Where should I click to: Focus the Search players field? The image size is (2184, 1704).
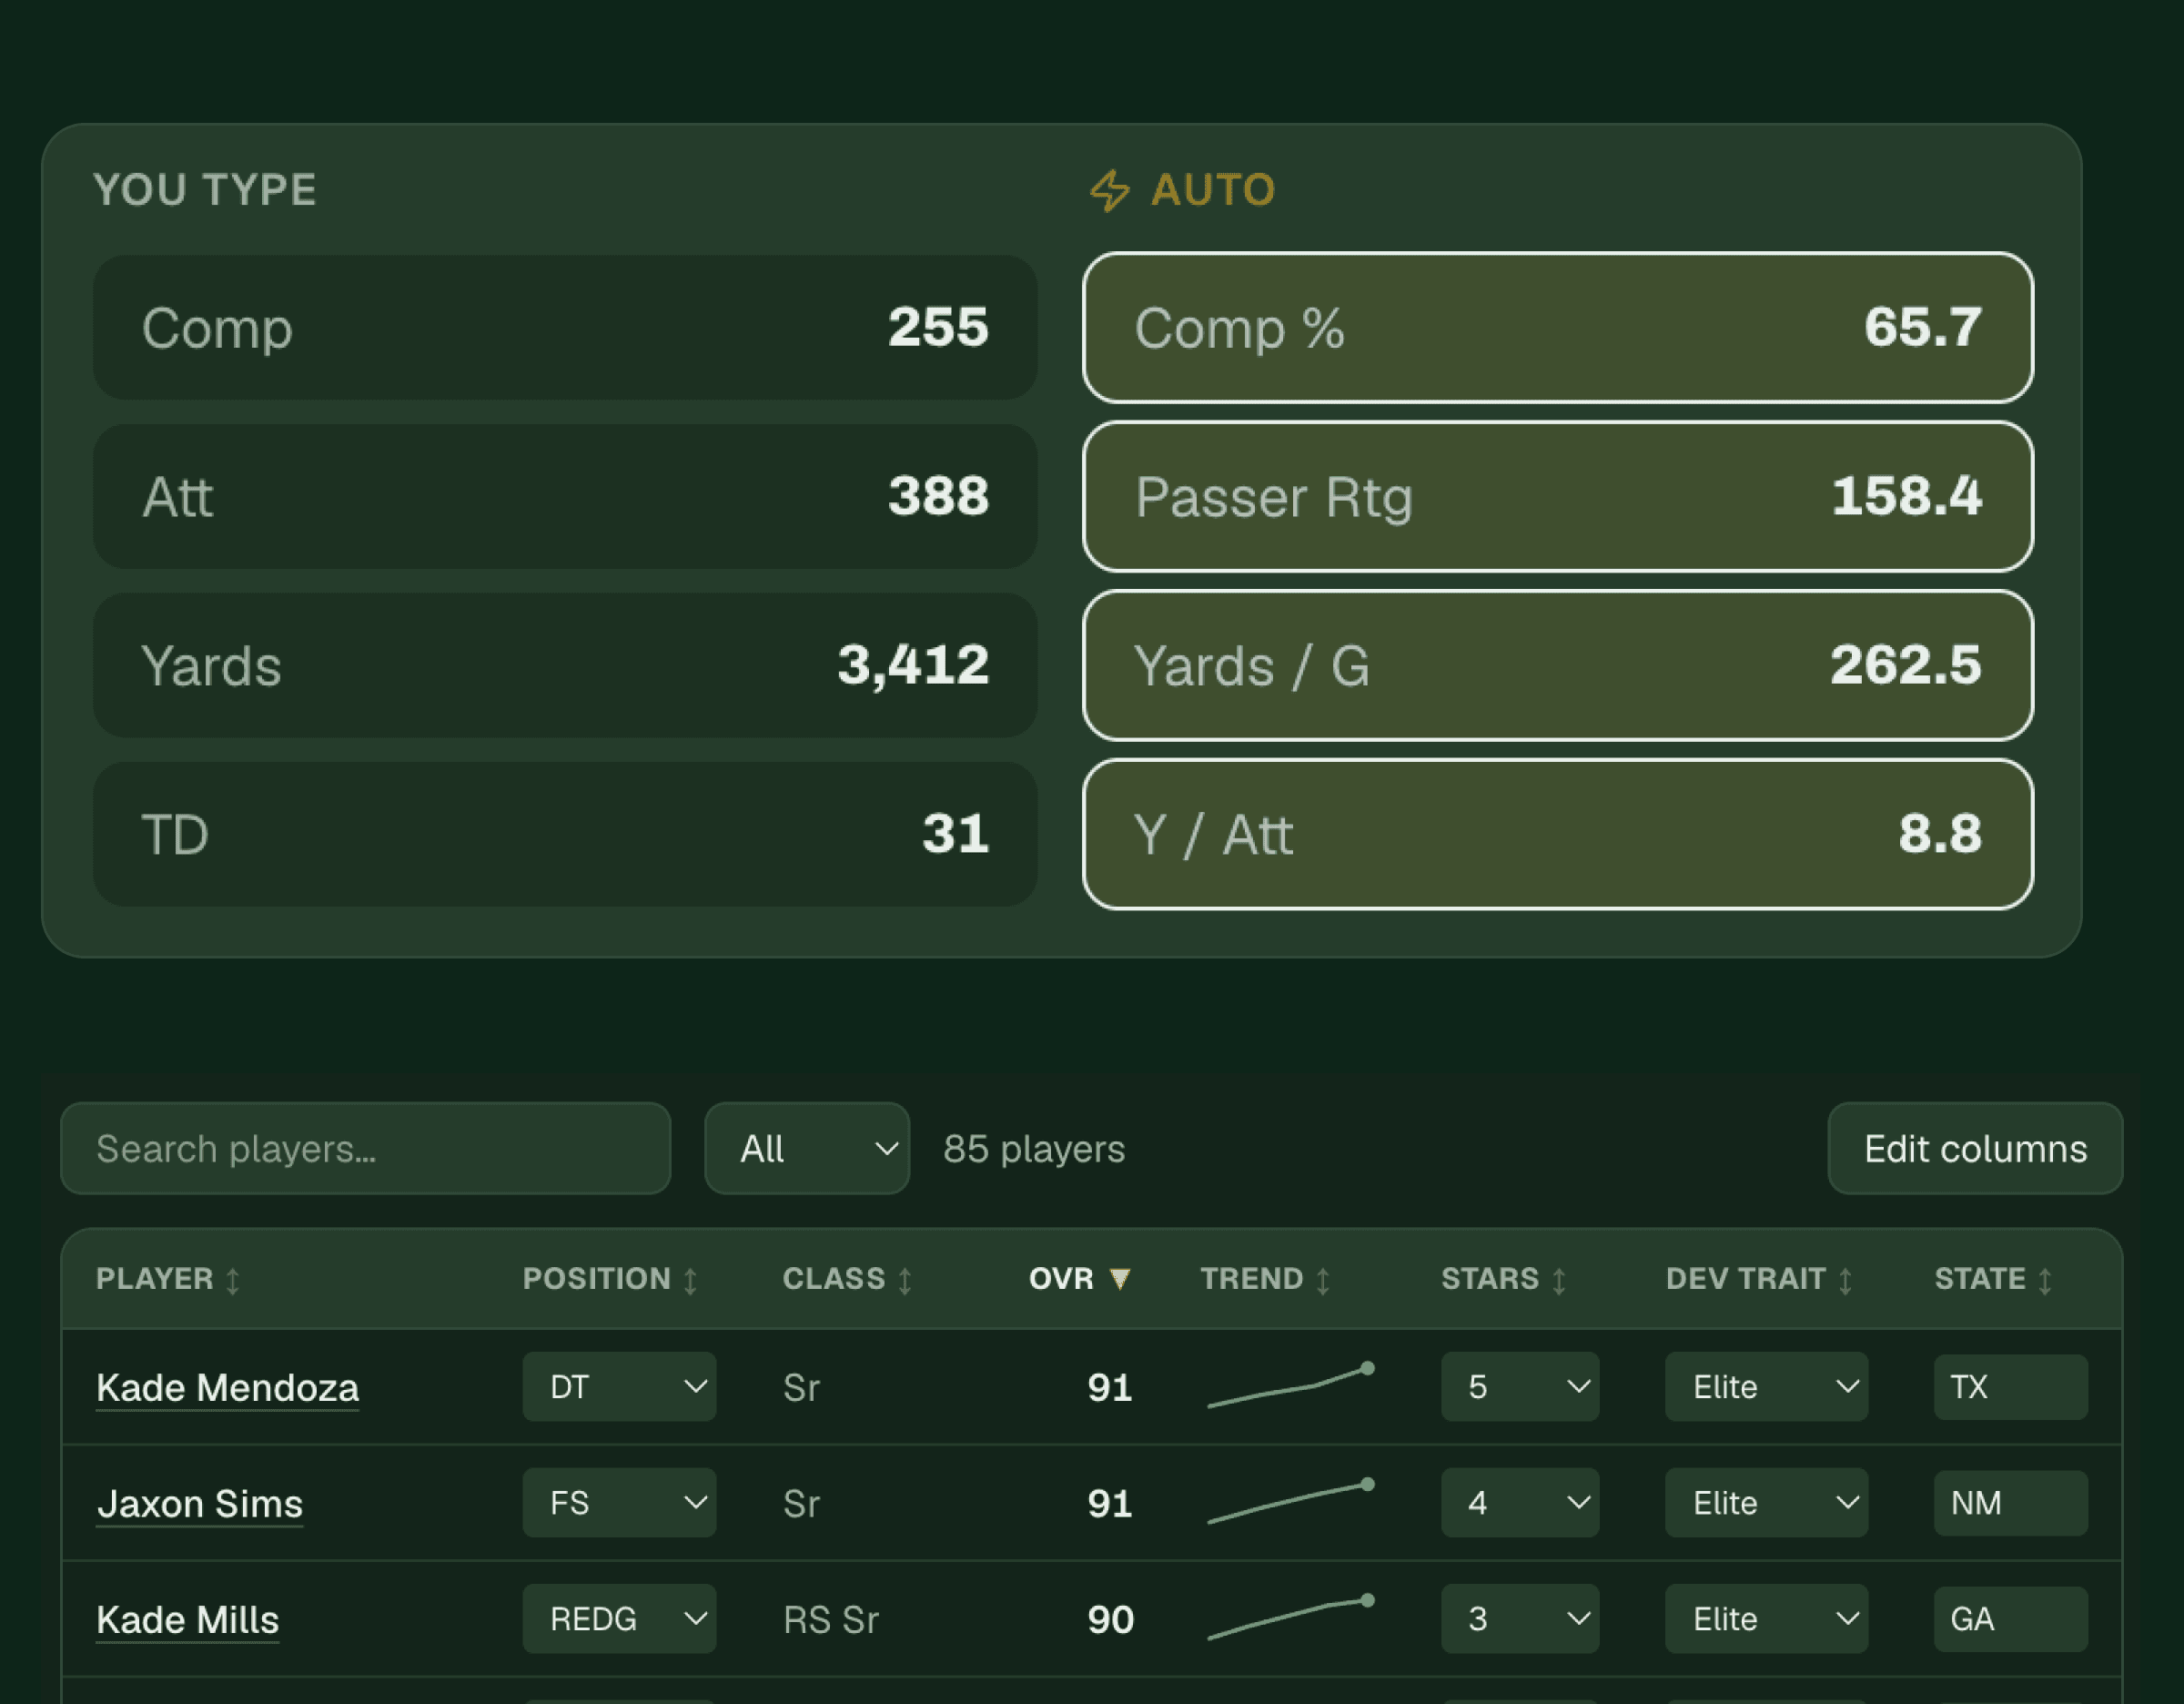coord(365,1148)
